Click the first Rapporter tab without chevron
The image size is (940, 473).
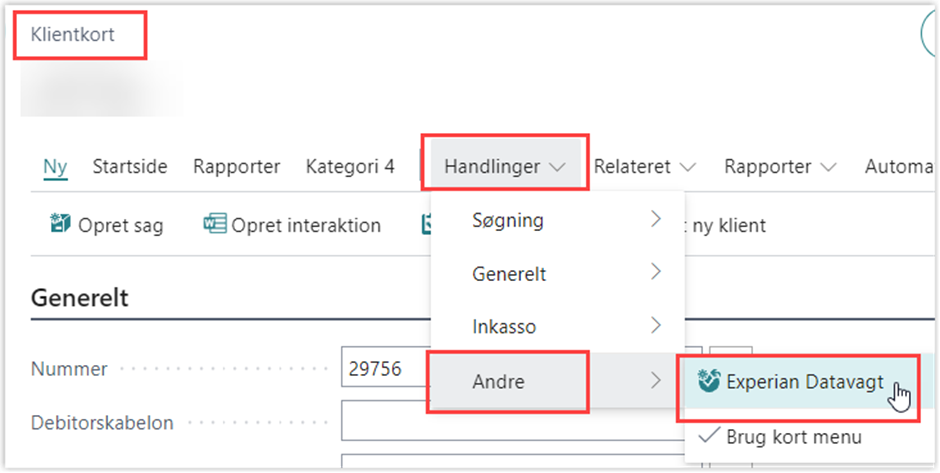coord(236,167)
